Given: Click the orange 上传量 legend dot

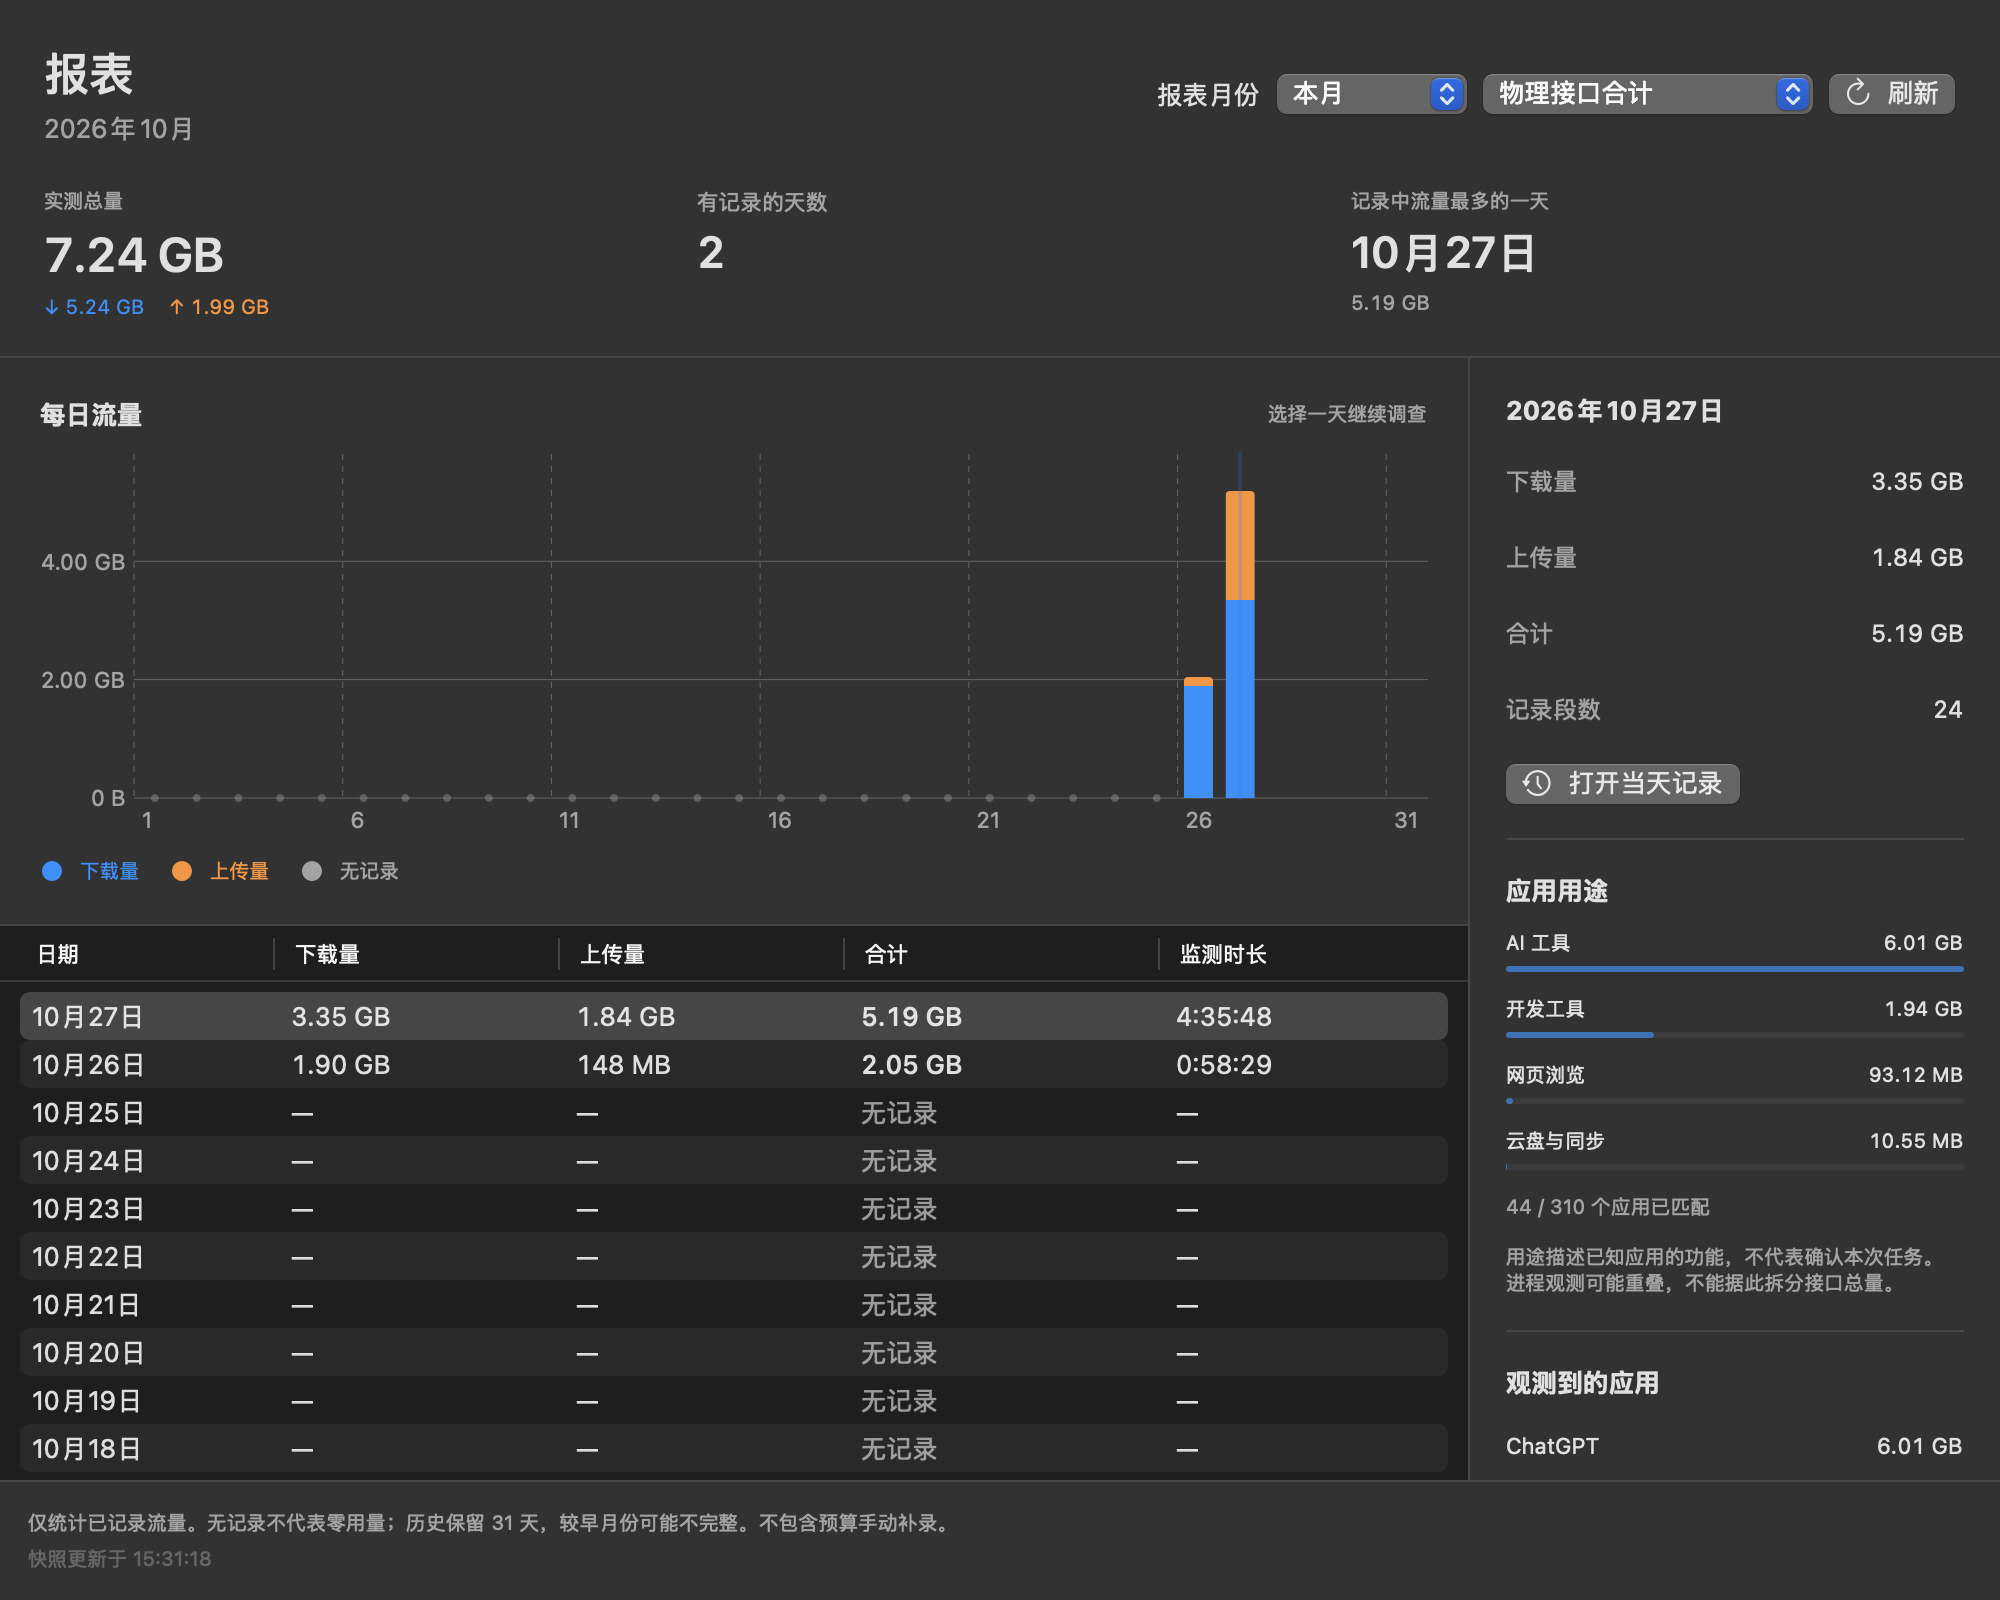Looking at the screenshot, I should click(x=182, y=871).
